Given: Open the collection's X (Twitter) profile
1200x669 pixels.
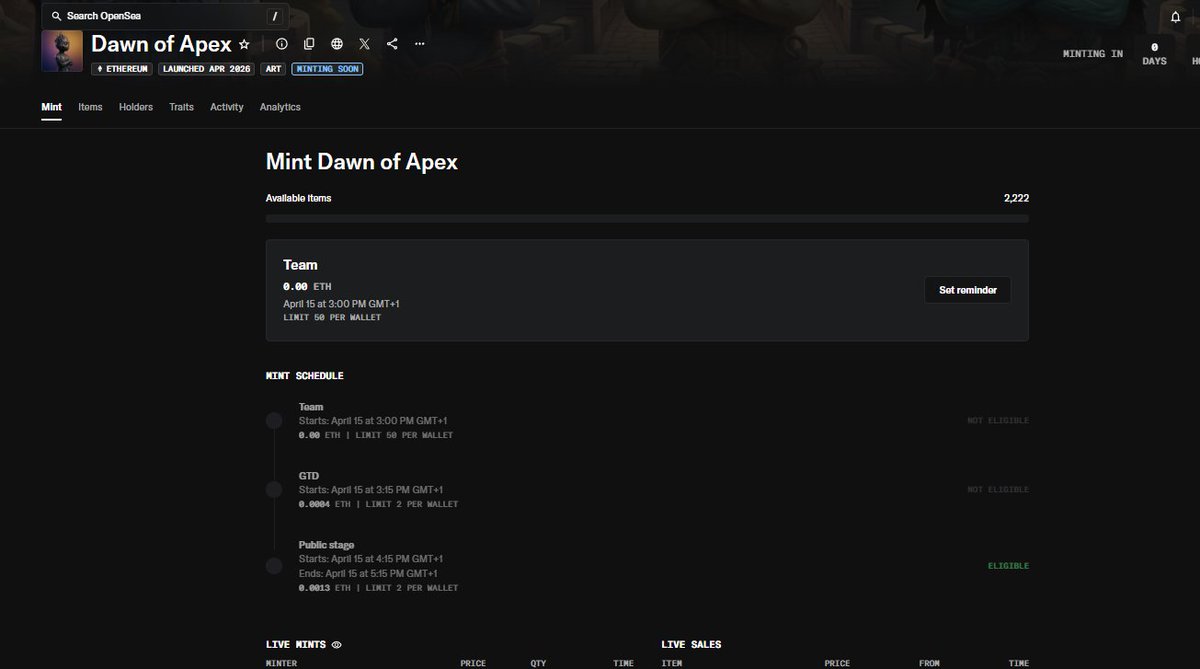Looking at the screenshot, I should (364, 44).
